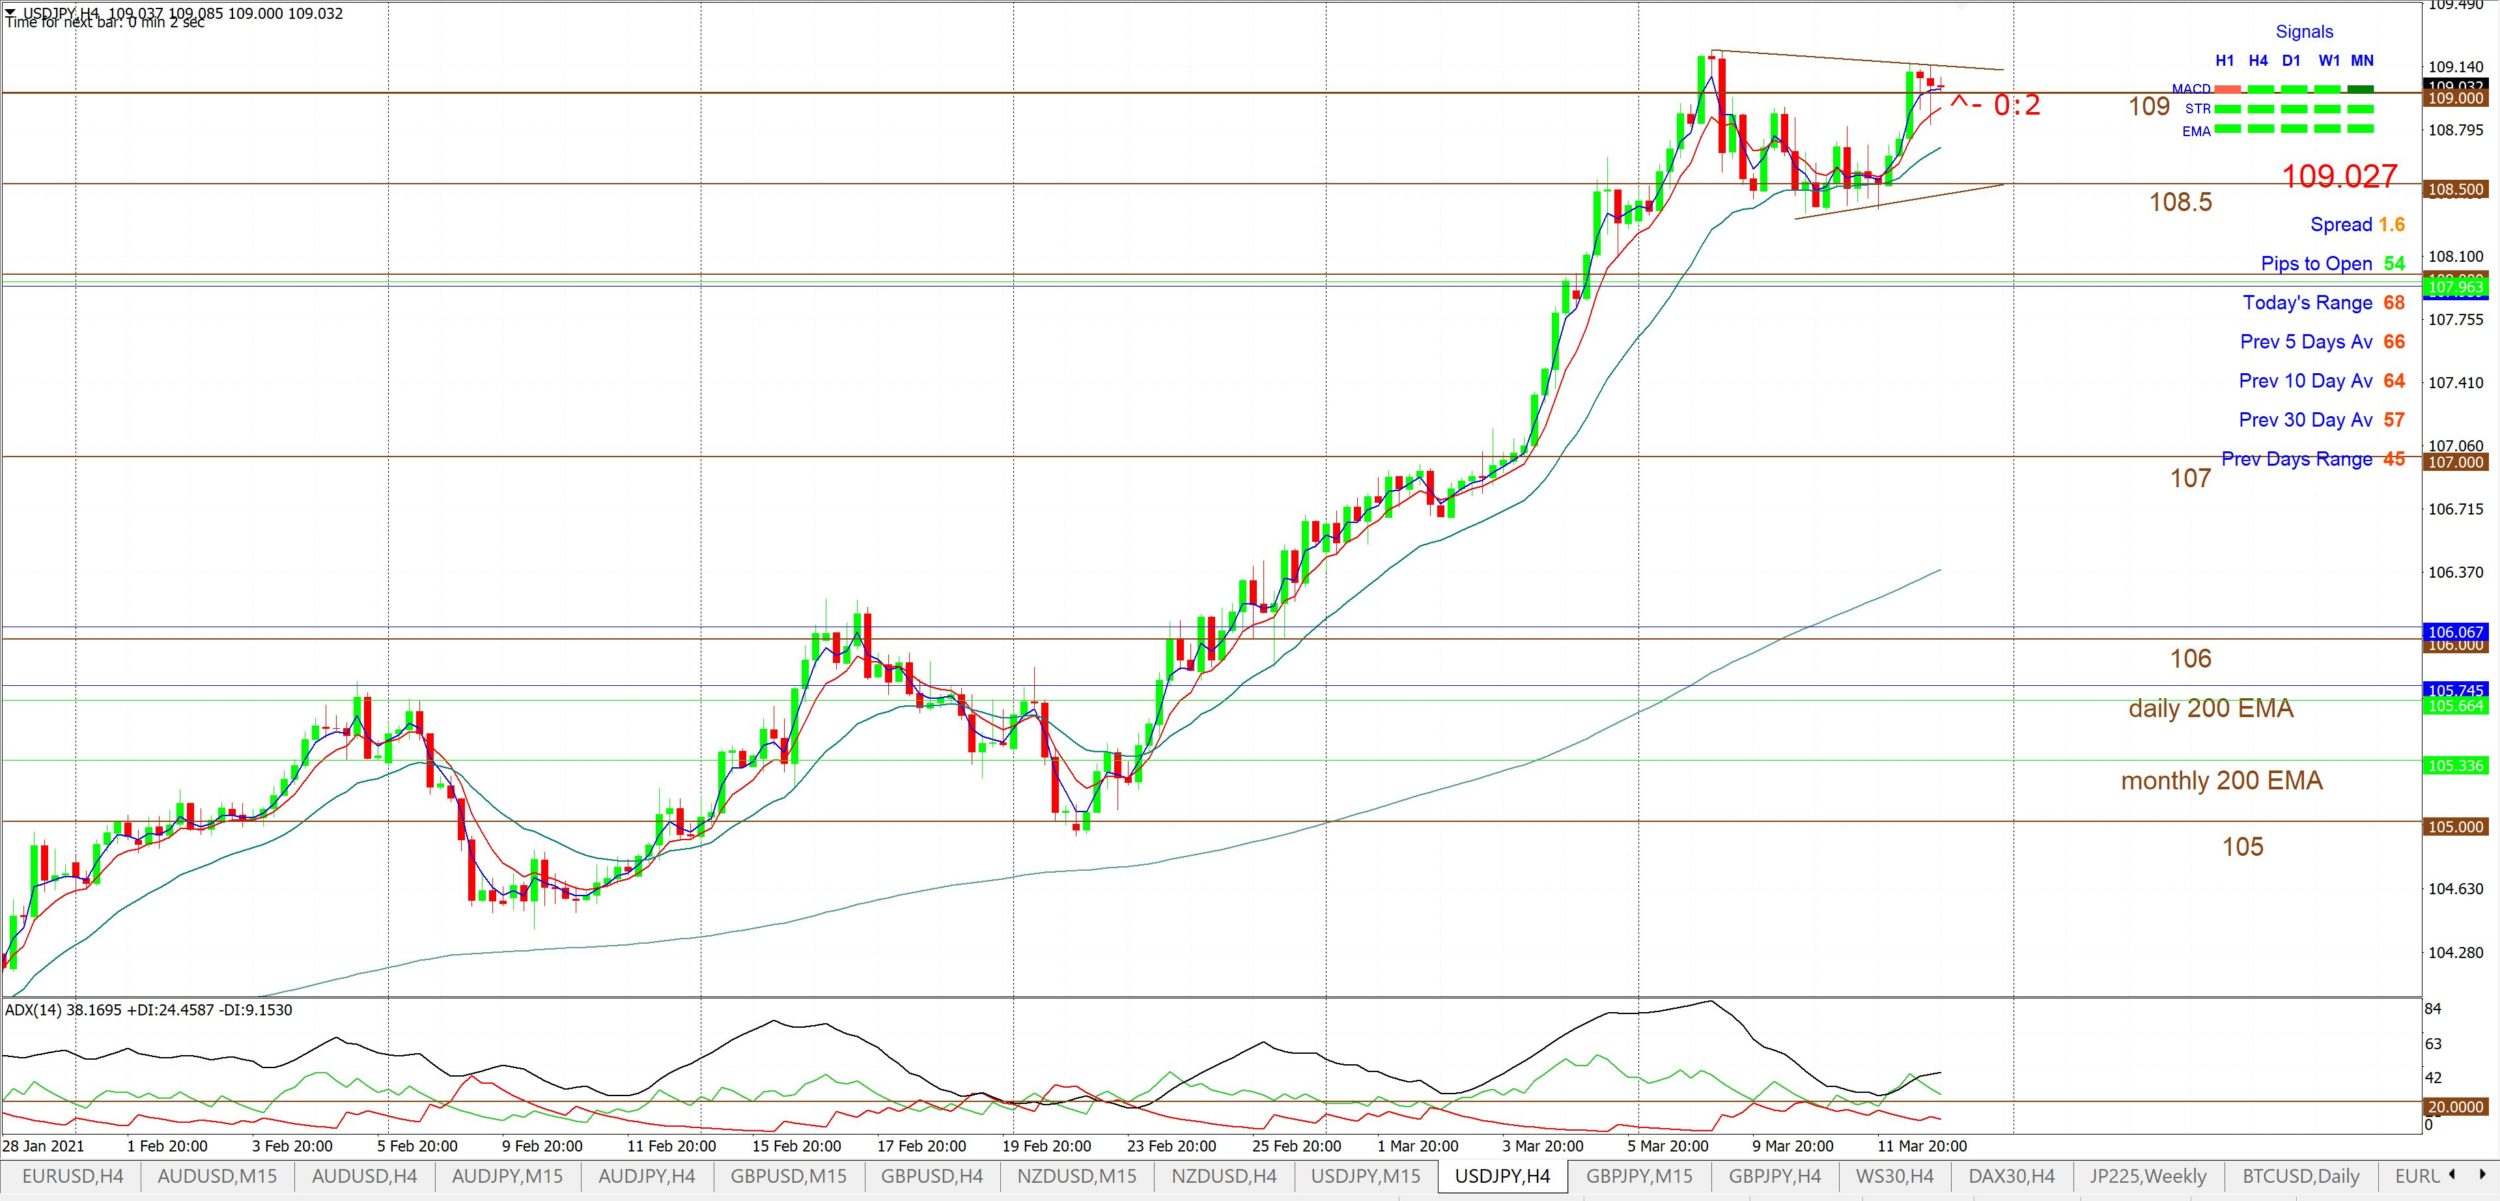Screen dimensions: 2500x1201
Task: Click the dark green MACD MN signal block
Action: (2361, 89)
